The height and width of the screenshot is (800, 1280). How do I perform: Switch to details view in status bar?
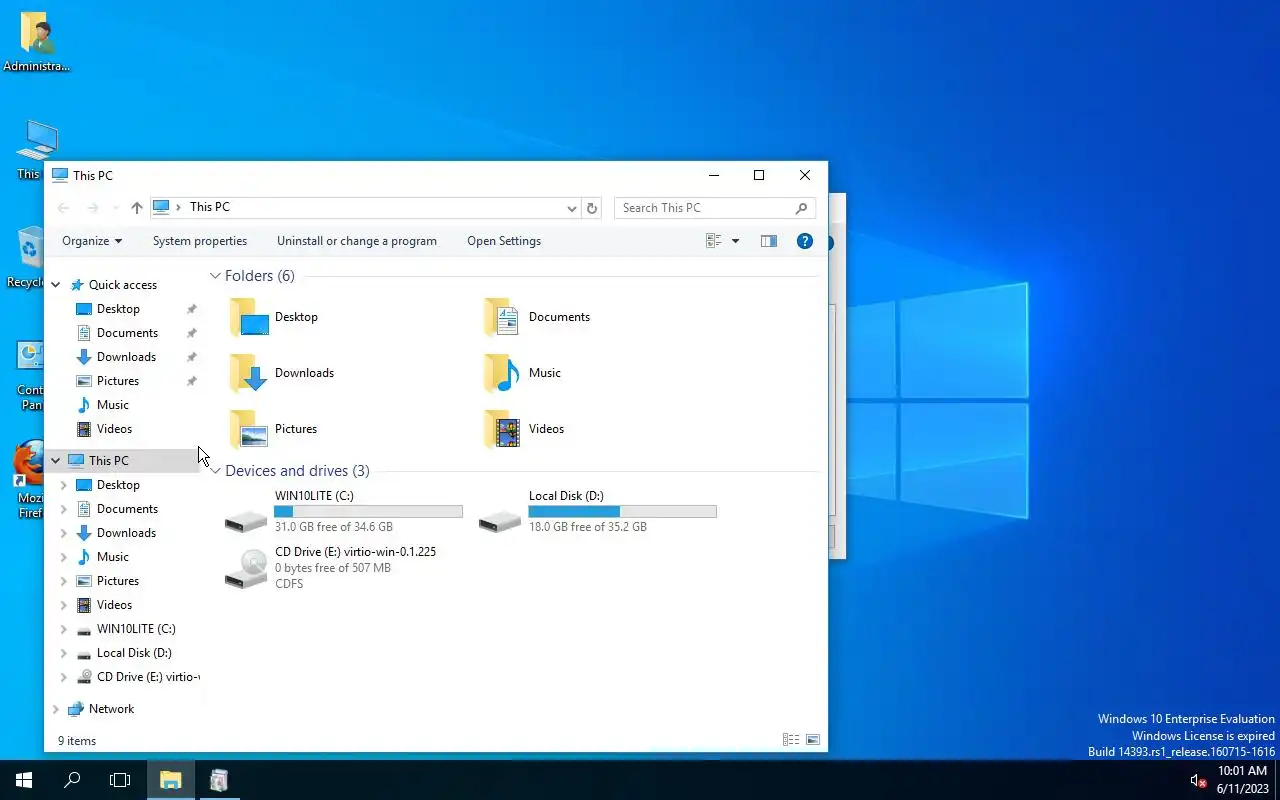click(x=791, y=740)
